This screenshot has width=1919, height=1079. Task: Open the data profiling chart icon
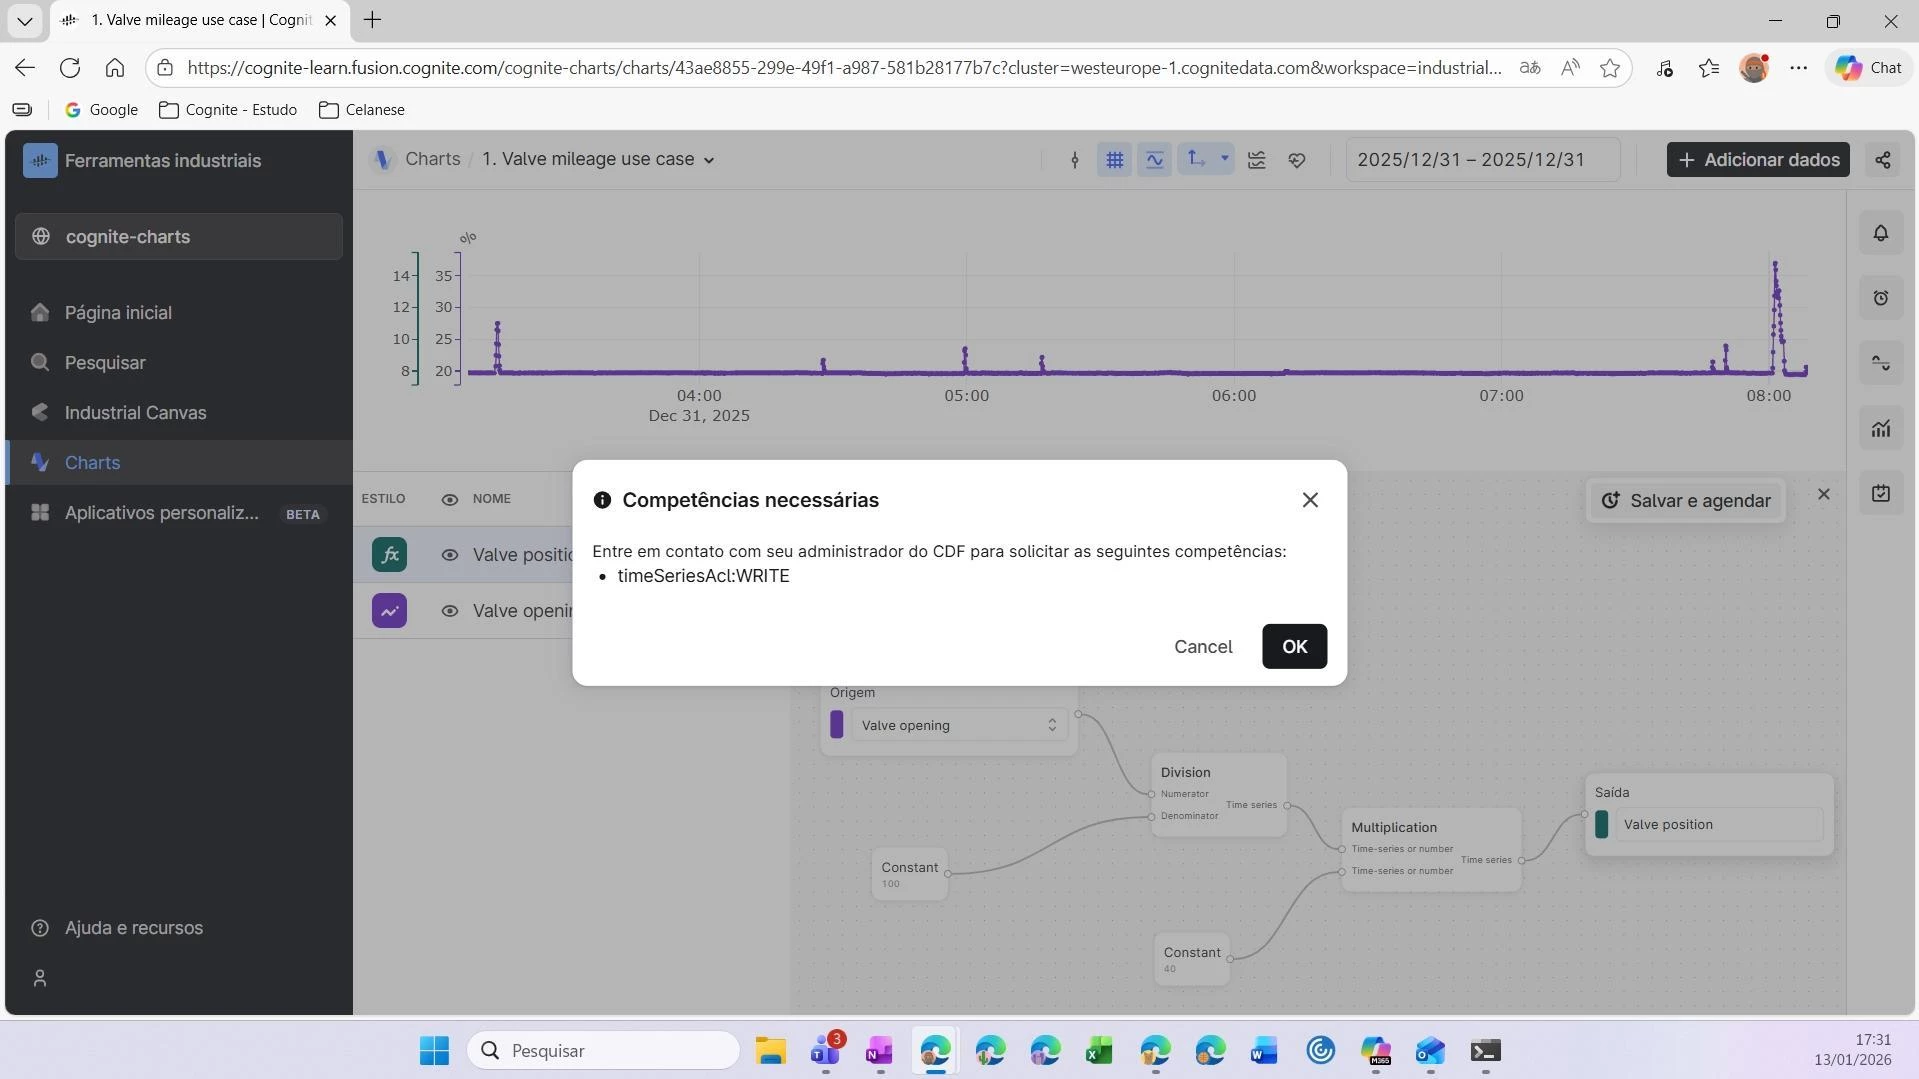pos(1881,428)
